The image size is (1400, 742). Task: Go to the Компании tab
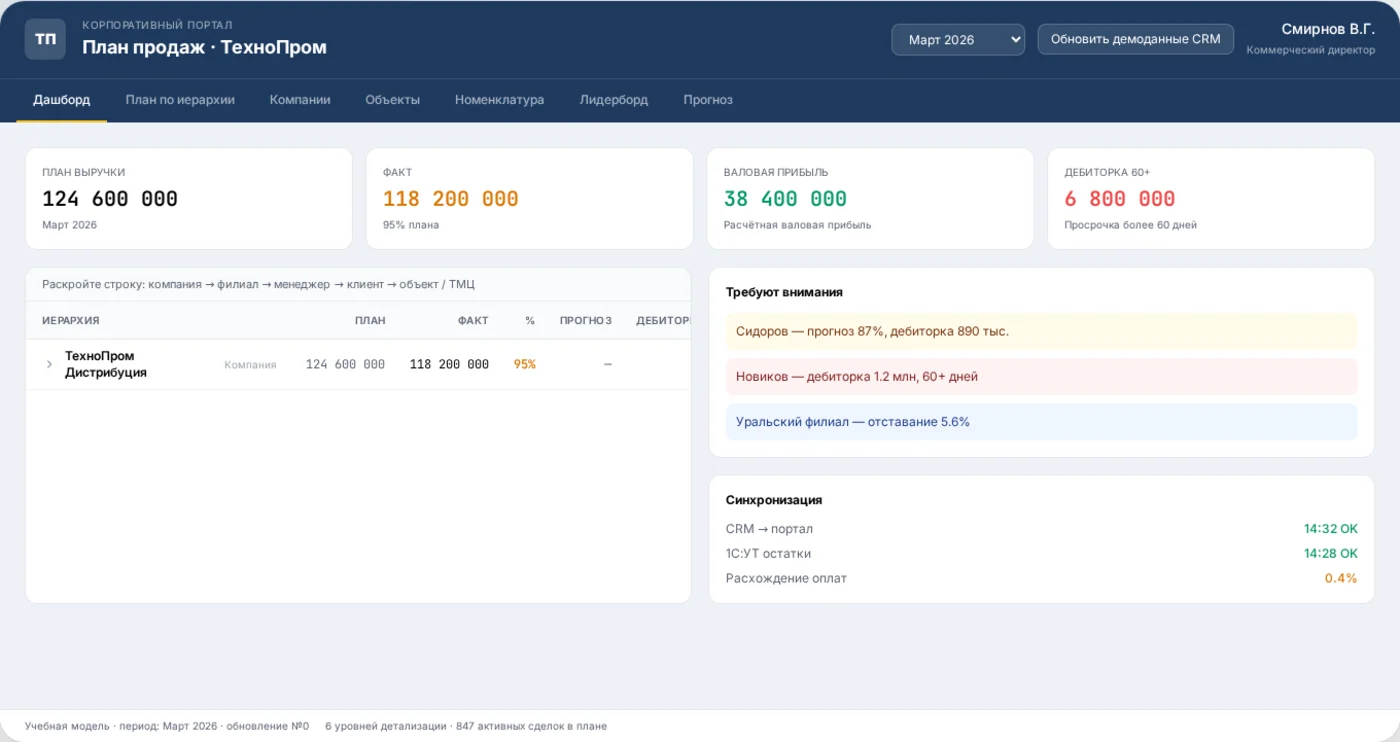(x=300, y=100)
